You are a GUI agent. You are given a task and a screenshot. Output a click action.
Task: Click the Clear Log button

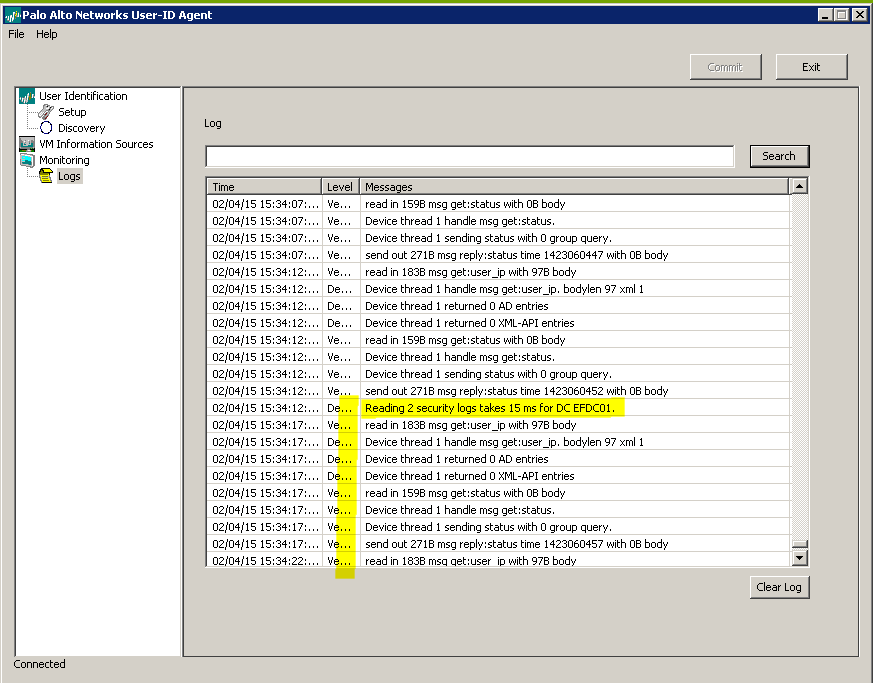pos(779,587)
